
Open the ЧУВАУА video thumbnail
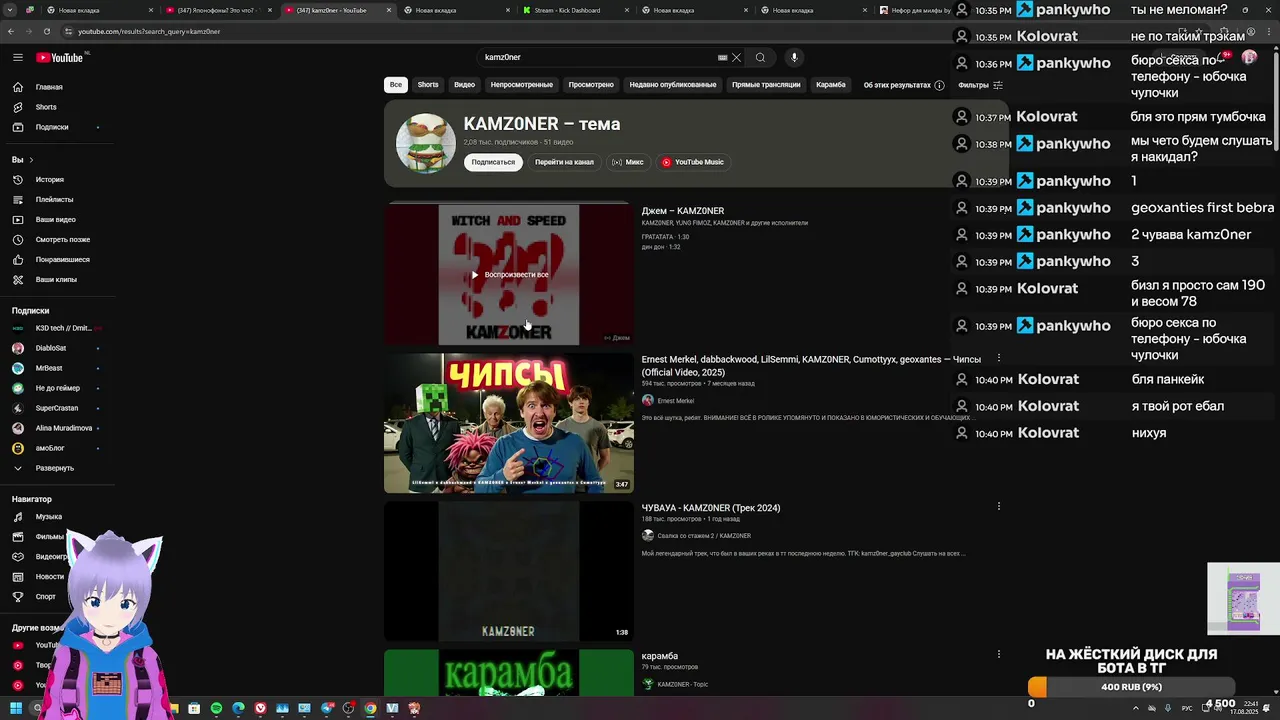pyautogui.click(x=509, y=571)
